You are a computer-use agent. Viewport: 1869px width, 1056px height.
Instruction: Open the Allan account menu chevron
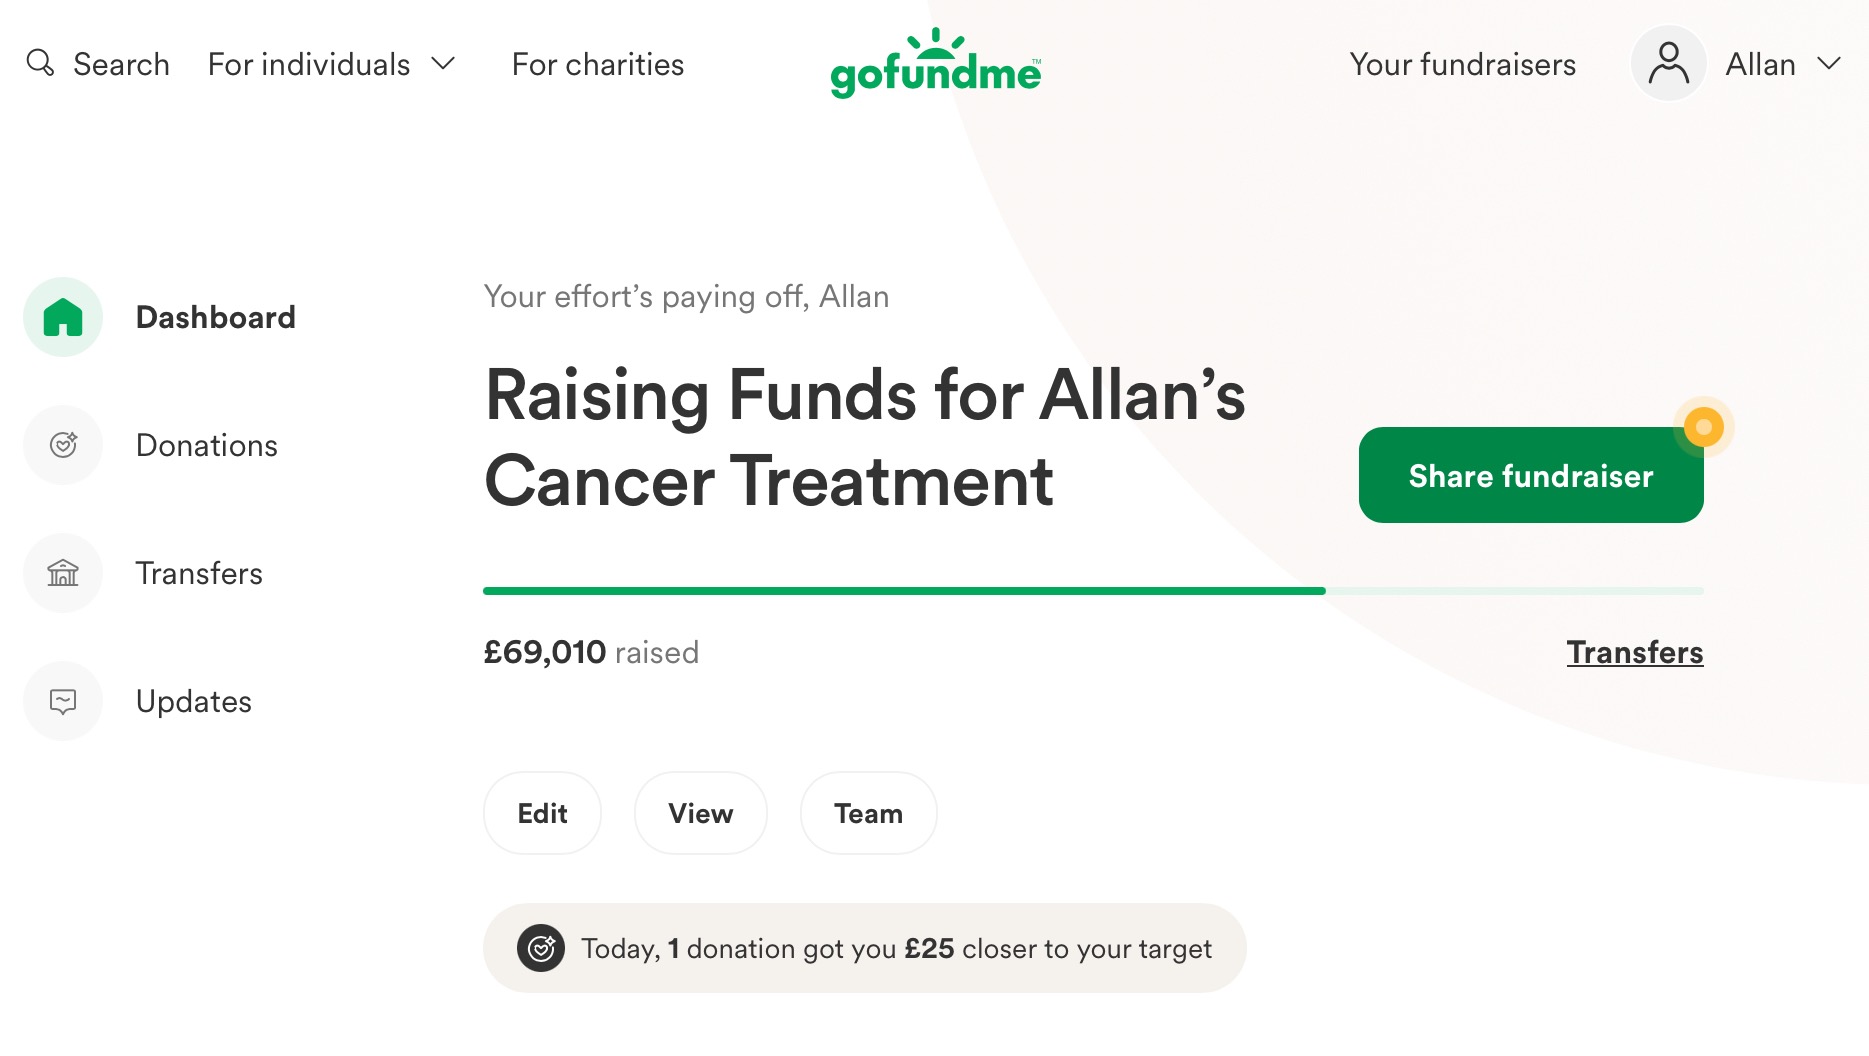click(x=1829, y=64)
